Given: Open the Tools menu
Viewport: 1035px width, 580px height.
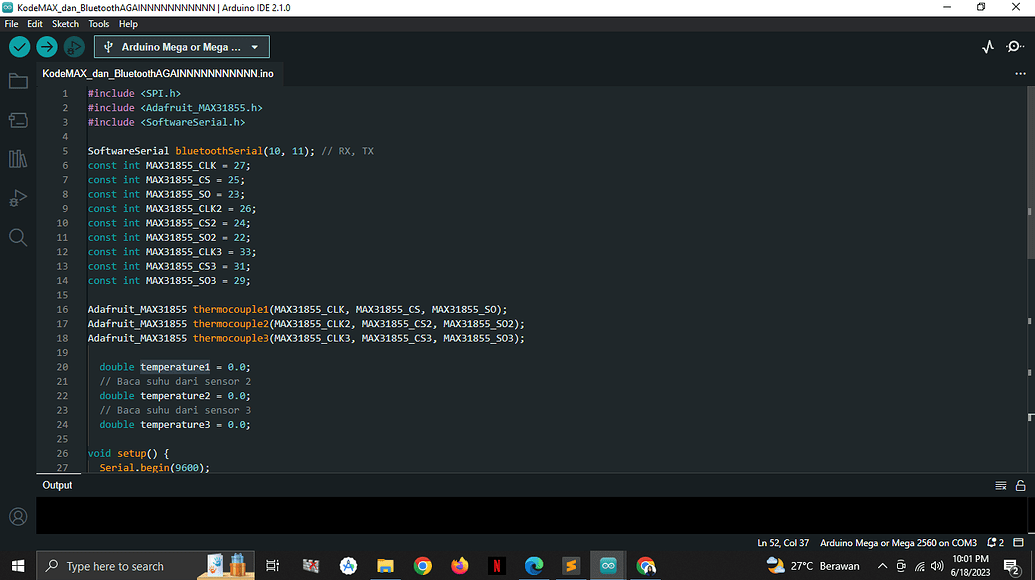Looking at the screenshot, I should click(x=99, y=23).
